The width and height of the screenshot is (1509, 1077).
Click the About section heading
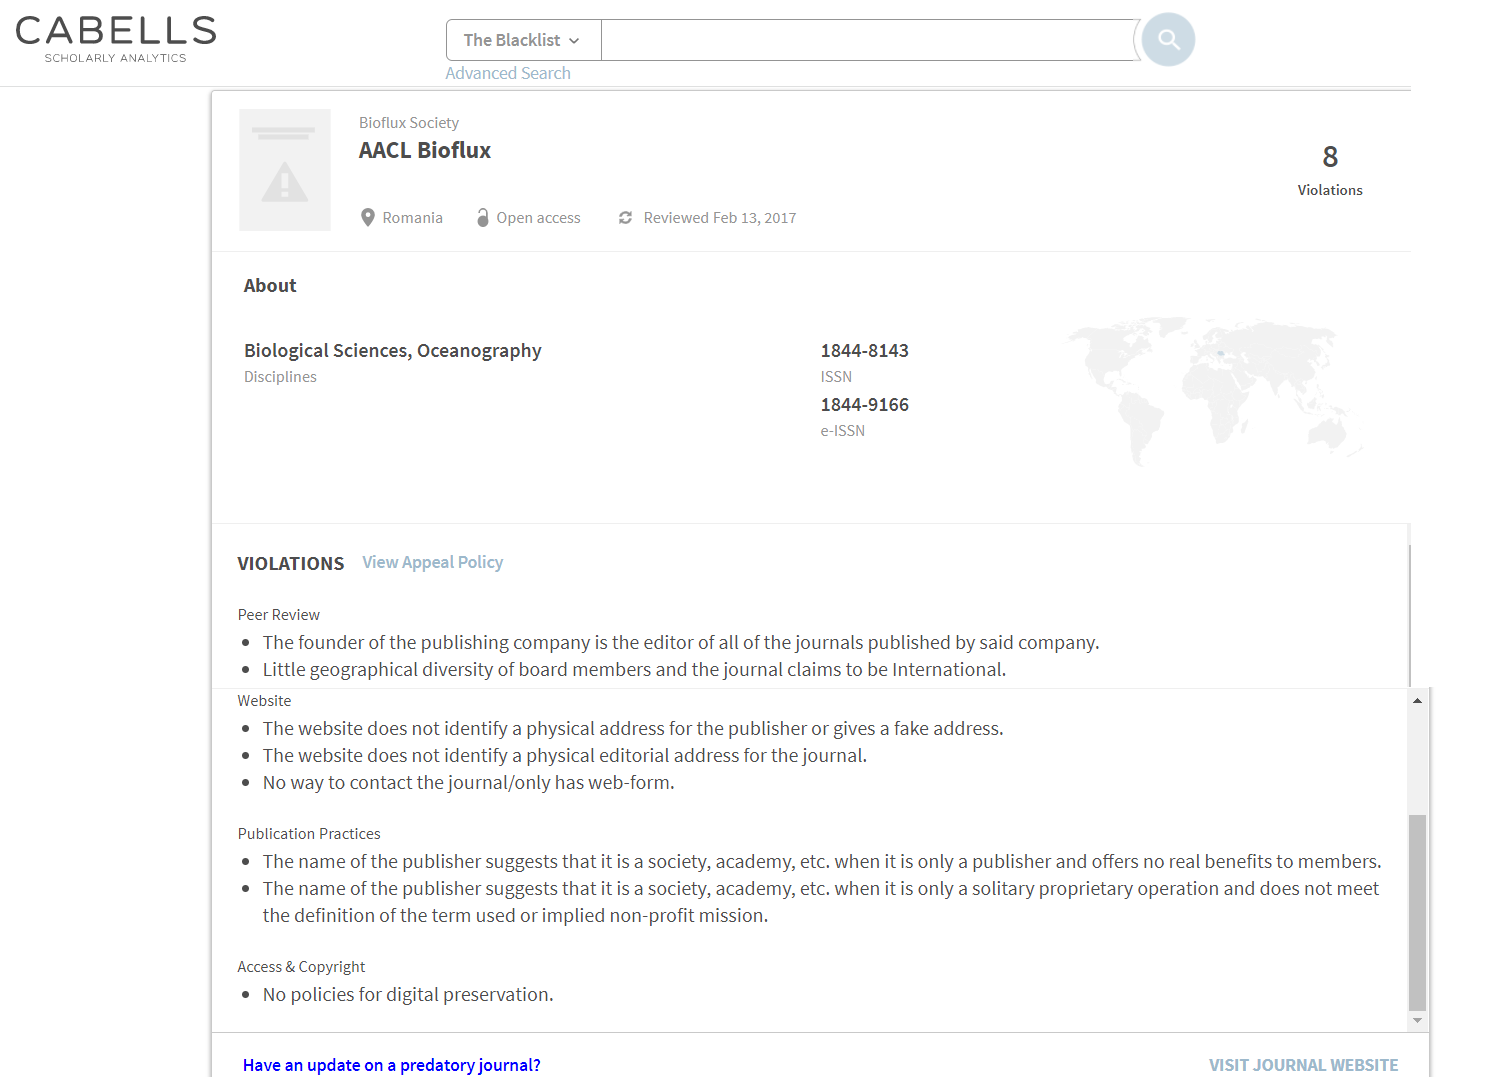point(270,285)
